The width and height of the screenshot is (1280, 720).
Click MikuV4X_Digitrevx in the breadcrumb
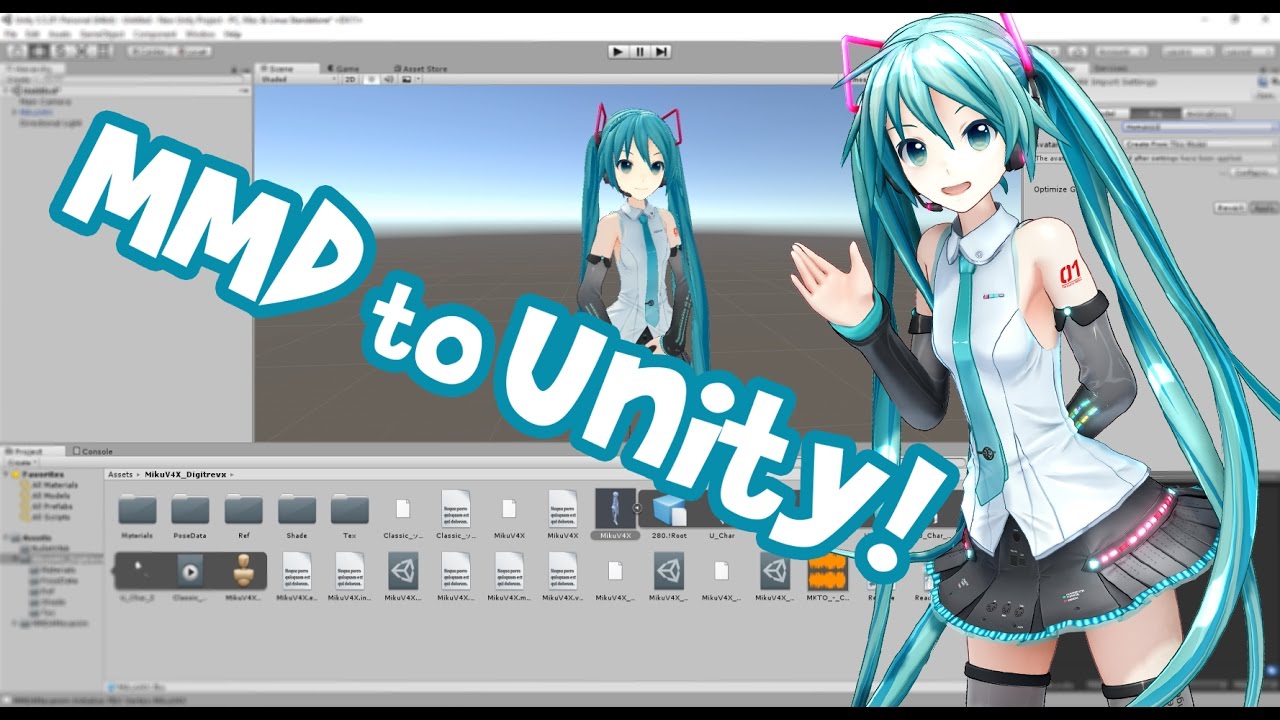pos(187,474)
